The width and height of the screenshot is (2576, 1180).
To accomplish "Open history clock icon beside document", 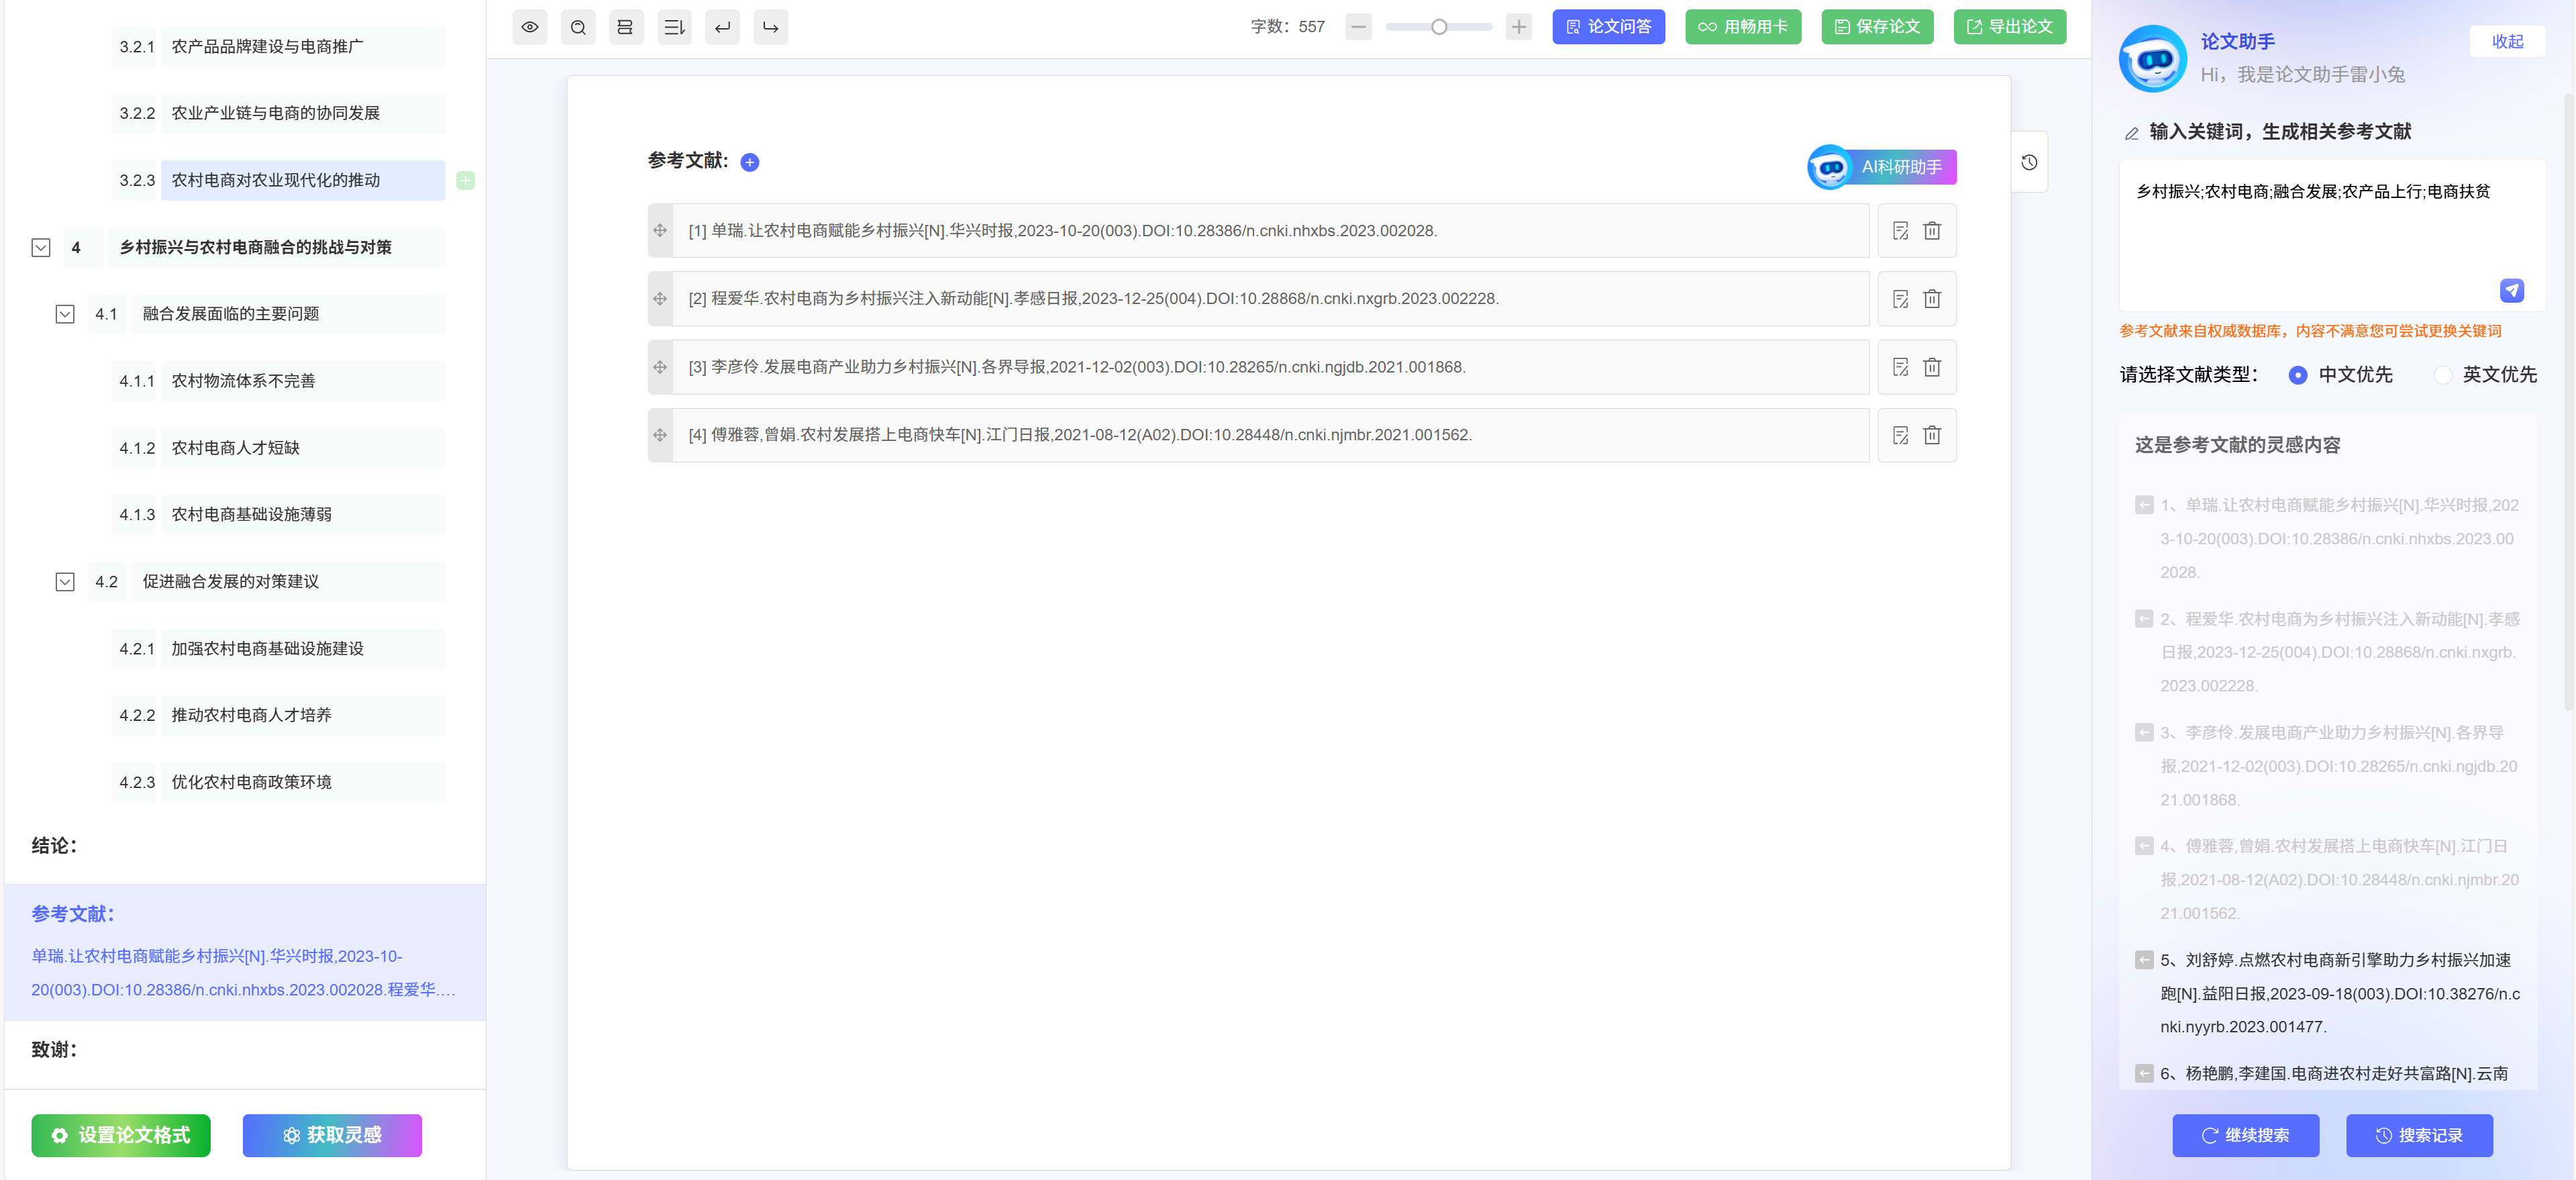I will coord(2029,162).
